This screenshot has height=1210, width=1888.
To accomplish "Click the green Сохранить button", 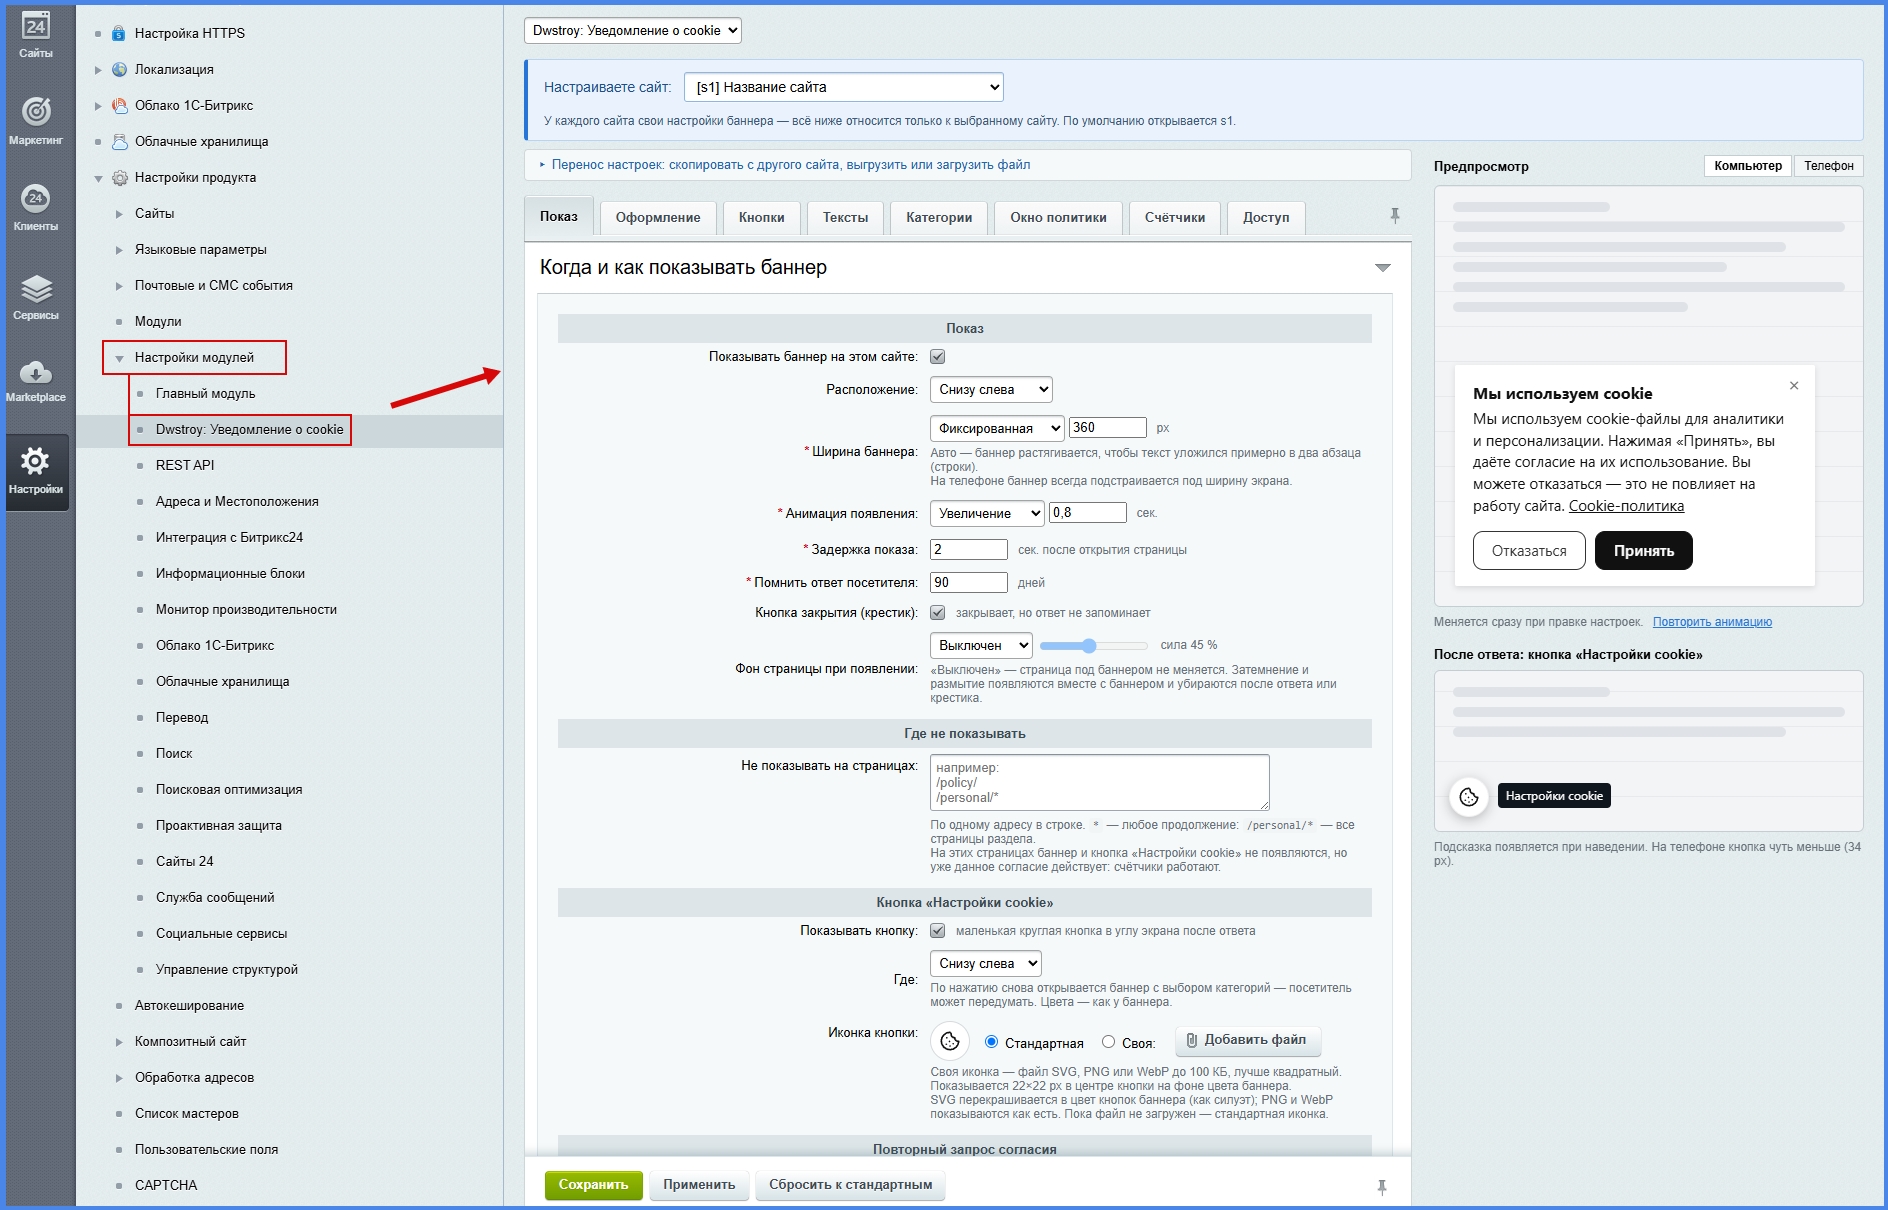I will (x=593, y=1185).
